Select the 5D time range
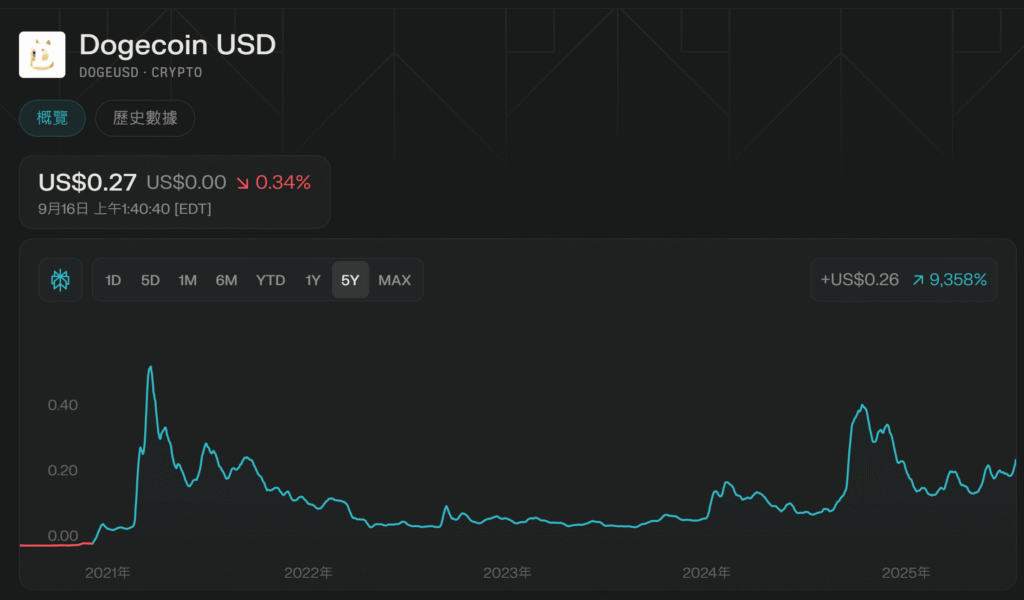Screen dimensions: 1024x600 click(150, 280)
